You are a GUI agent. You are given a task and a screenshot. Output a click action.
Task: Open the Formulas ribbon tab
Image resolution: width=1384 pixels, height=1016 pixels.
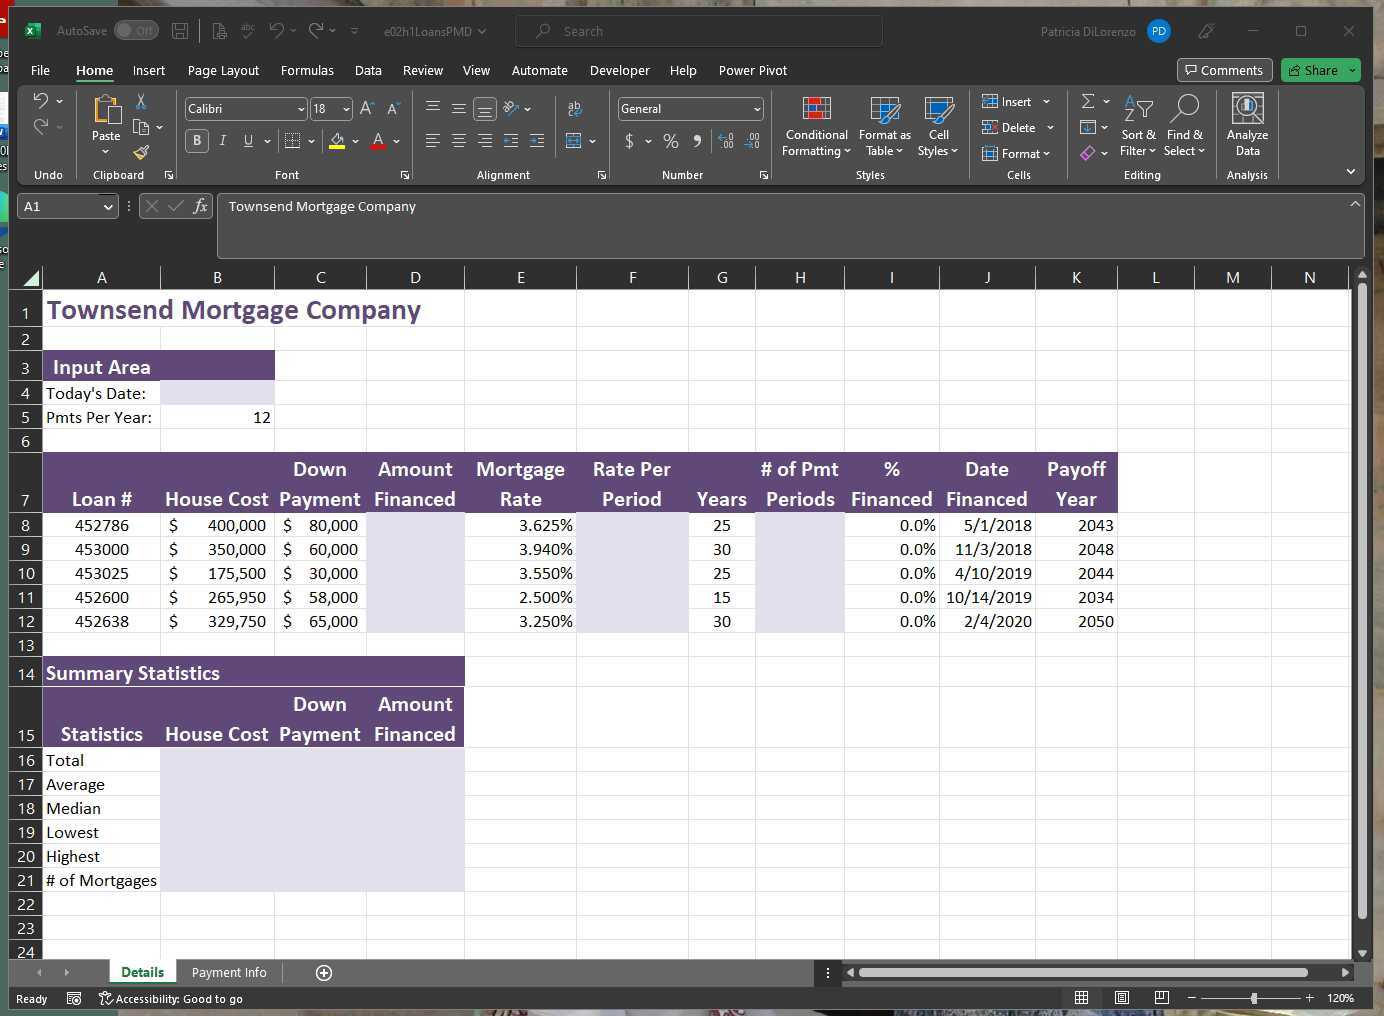[x=307, y=70]
